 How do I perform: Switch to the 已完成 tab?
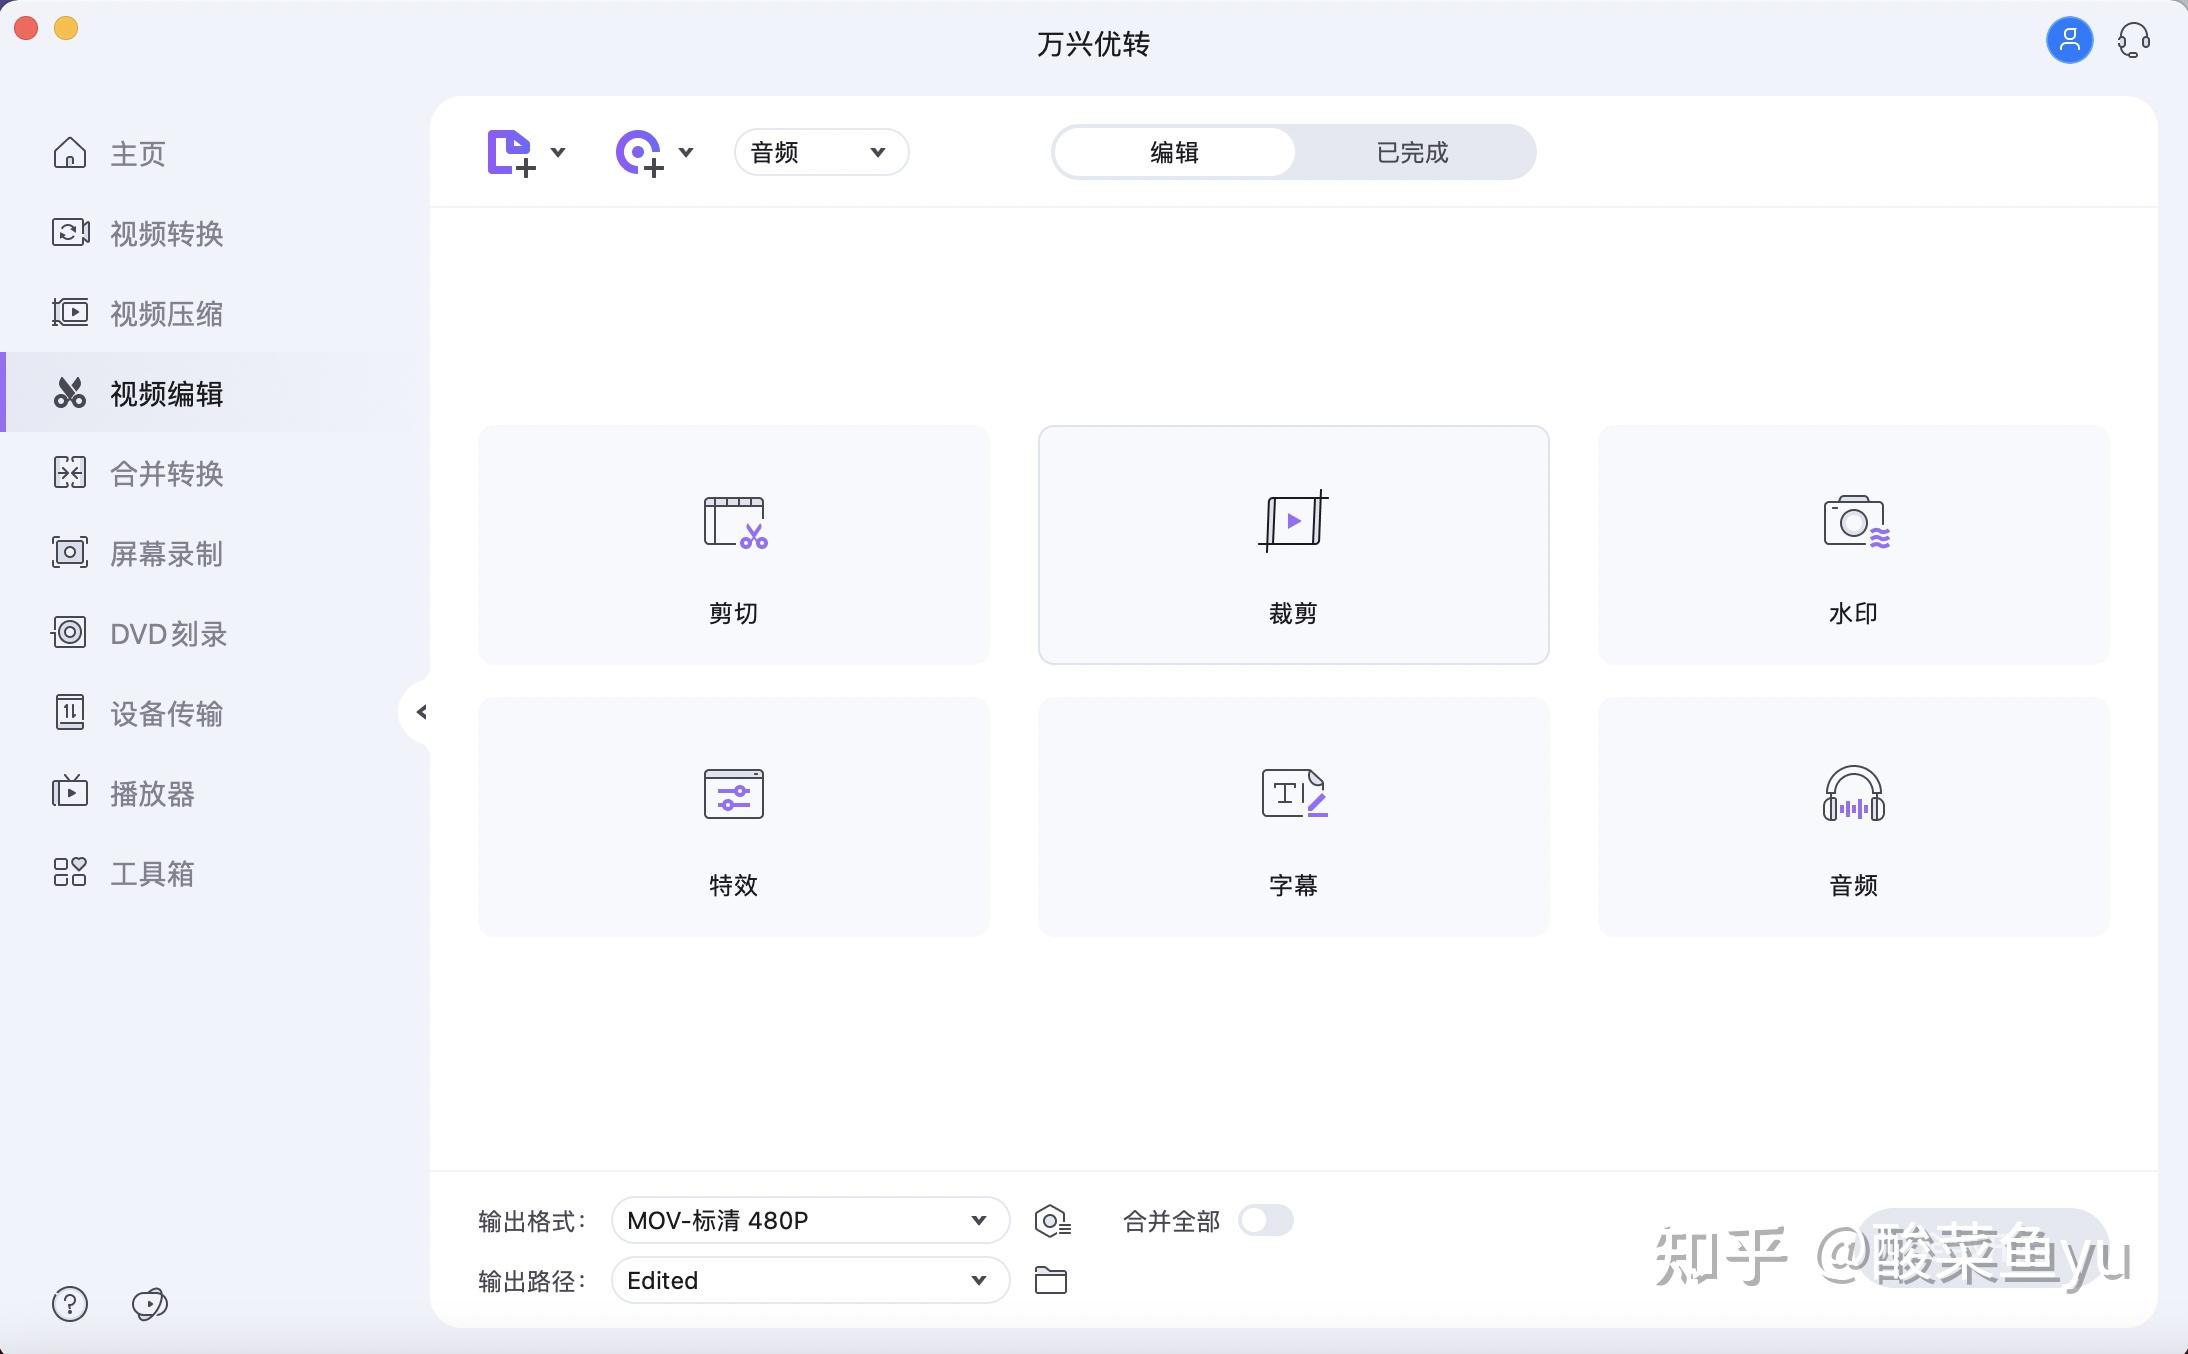point(1412,153)
